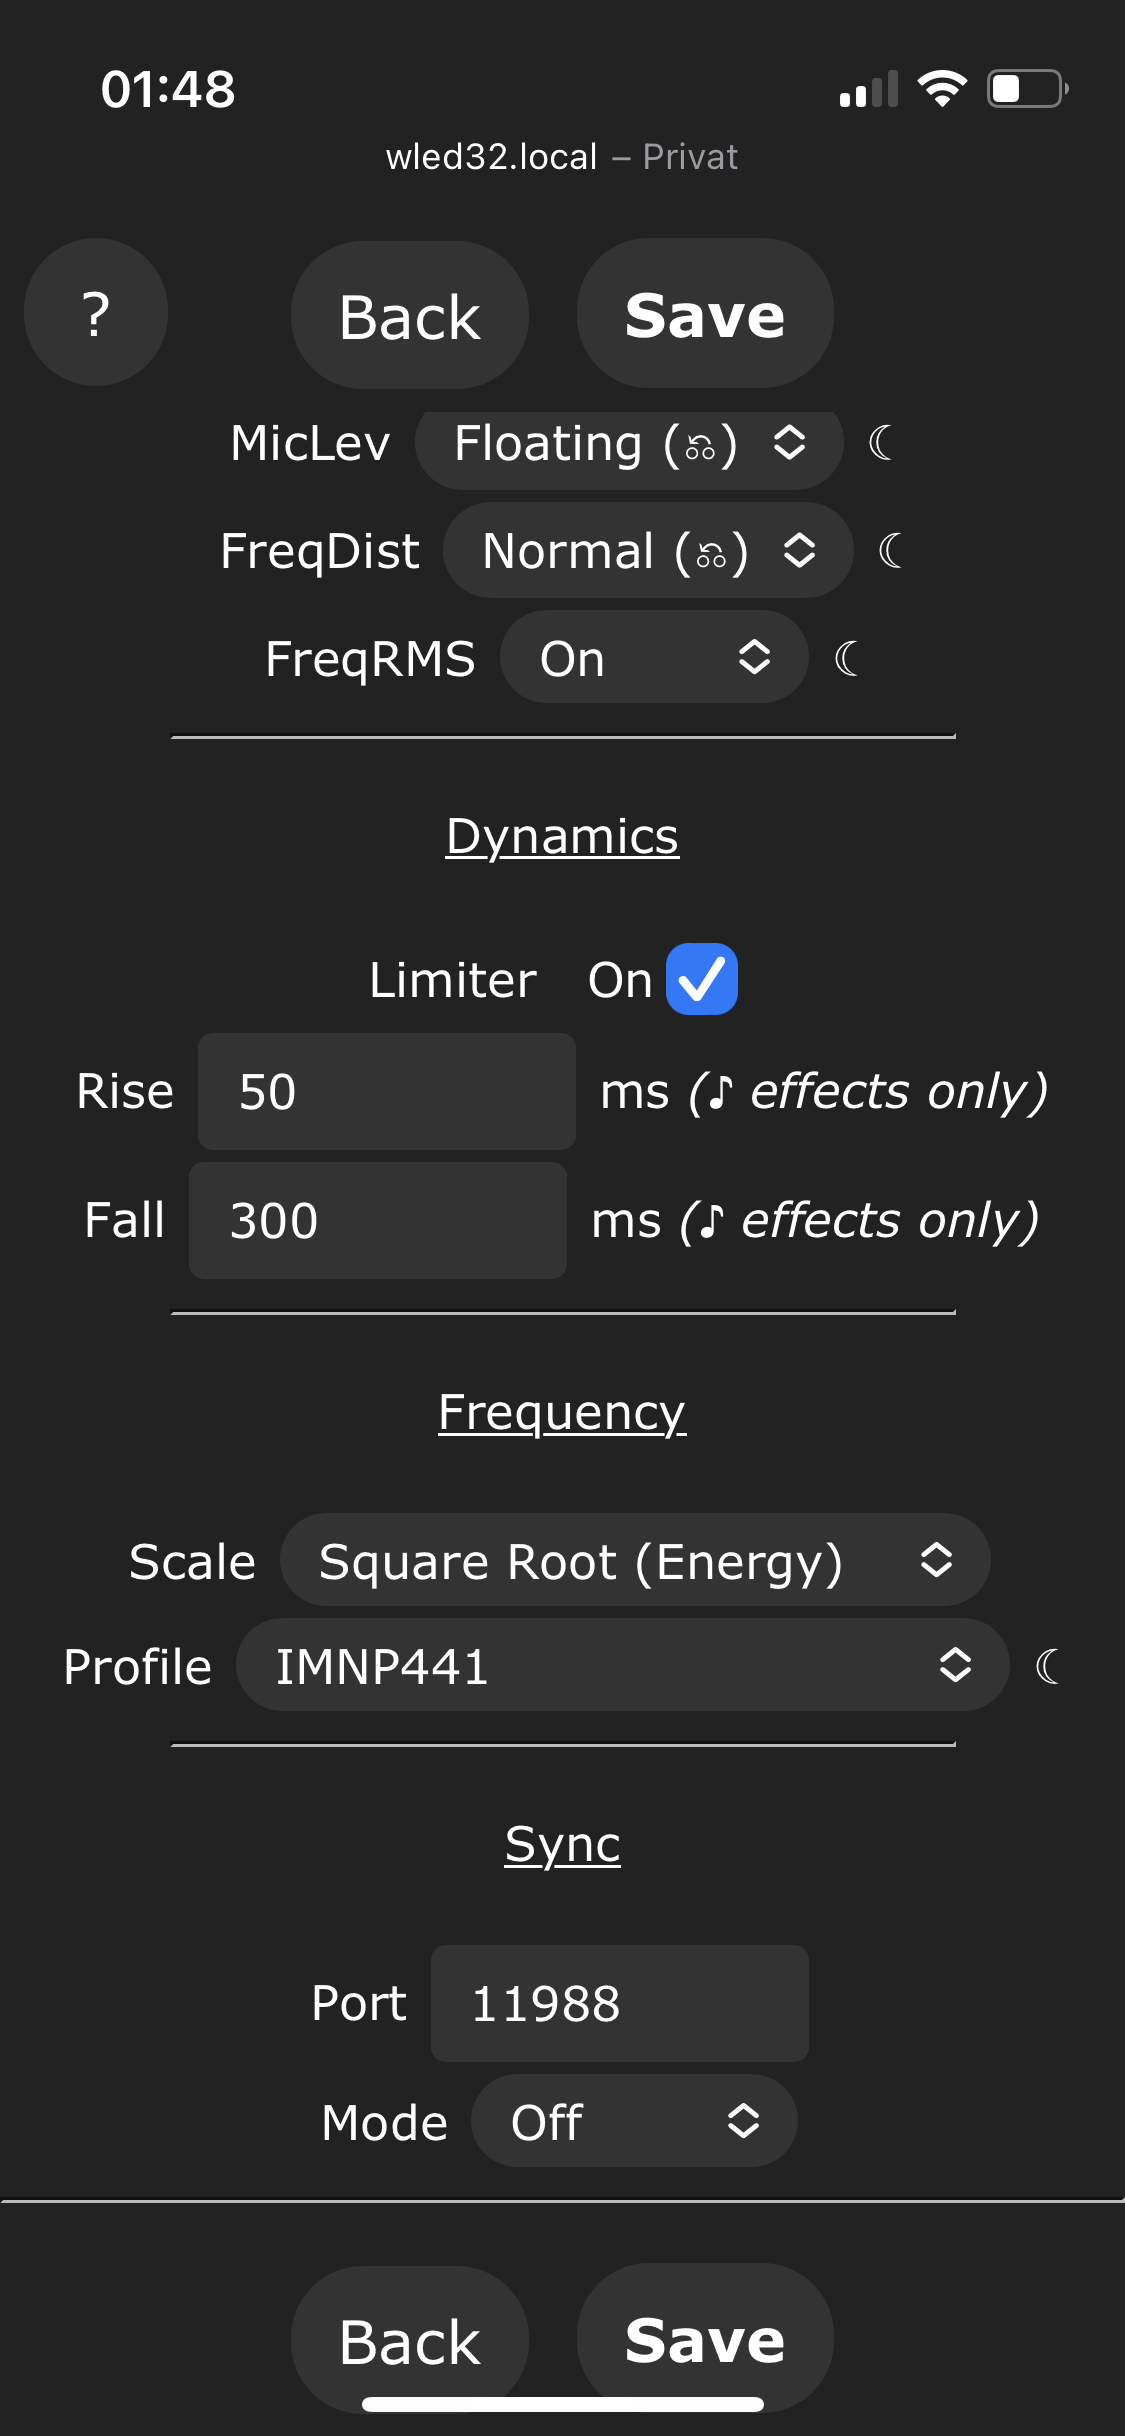The image size is (1125, 2436).
Task: Open the FreqDist Normal dropdown
Action: (x=648, y=551)
